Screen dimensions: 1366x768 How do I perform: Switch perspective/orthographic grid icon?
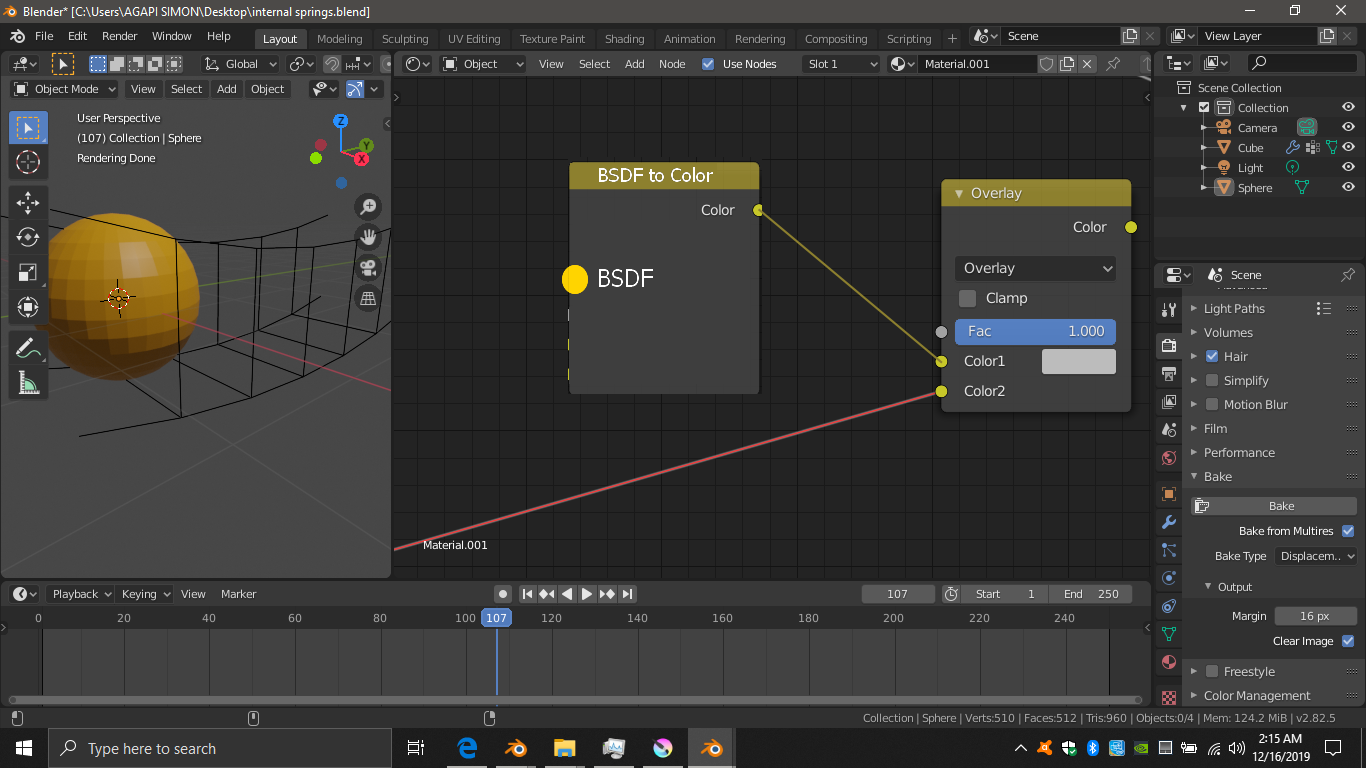pos(369,298)
